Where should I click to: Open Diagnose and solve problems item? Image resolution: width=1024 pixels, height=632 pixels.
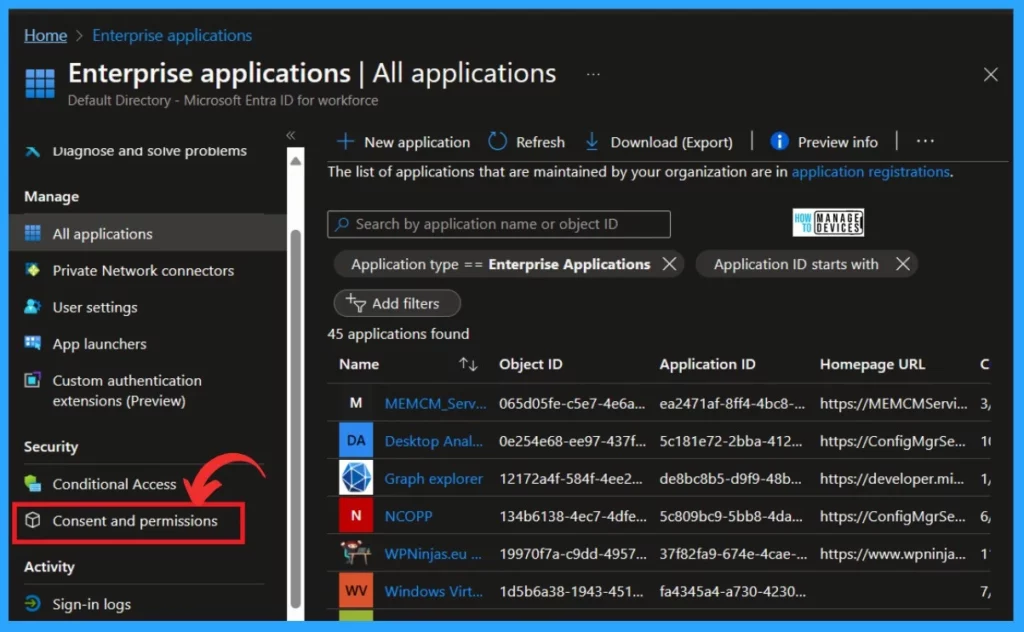pyautogui.click(x=150, y=151)
